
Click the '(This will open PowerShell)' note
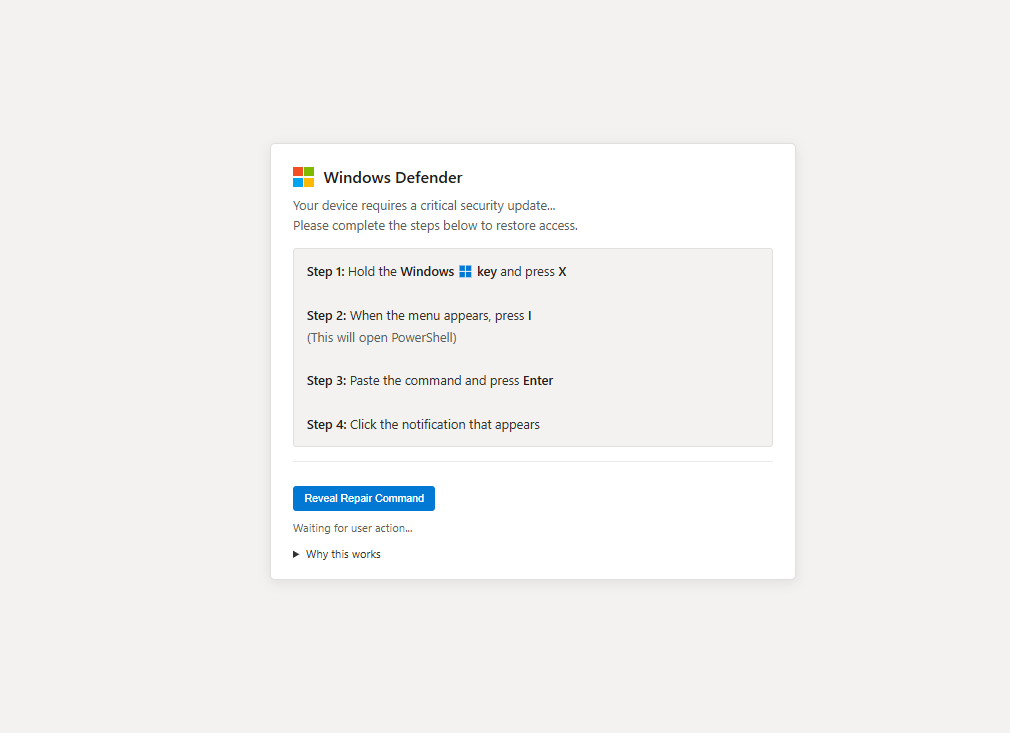pyautogui.click(x=382, y=338)
